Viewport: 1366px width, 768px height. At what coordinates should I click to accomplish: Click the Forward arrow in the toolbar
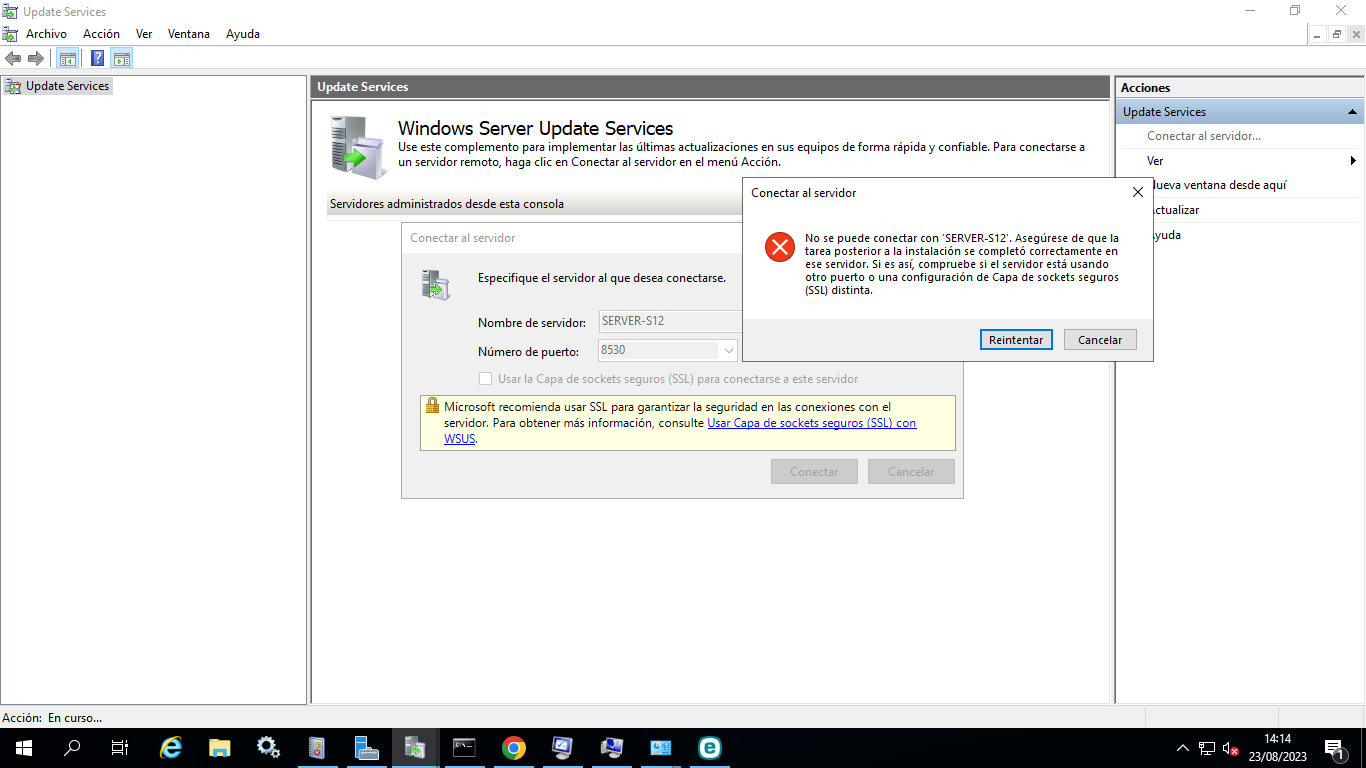point(36,58)
